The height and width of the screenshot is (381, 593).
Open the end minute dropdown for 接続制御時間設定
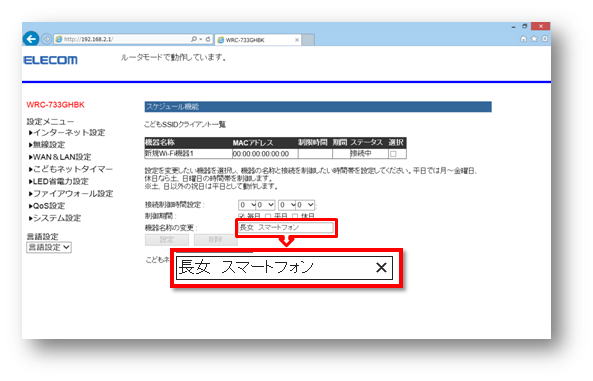click(x=306, y=205)
